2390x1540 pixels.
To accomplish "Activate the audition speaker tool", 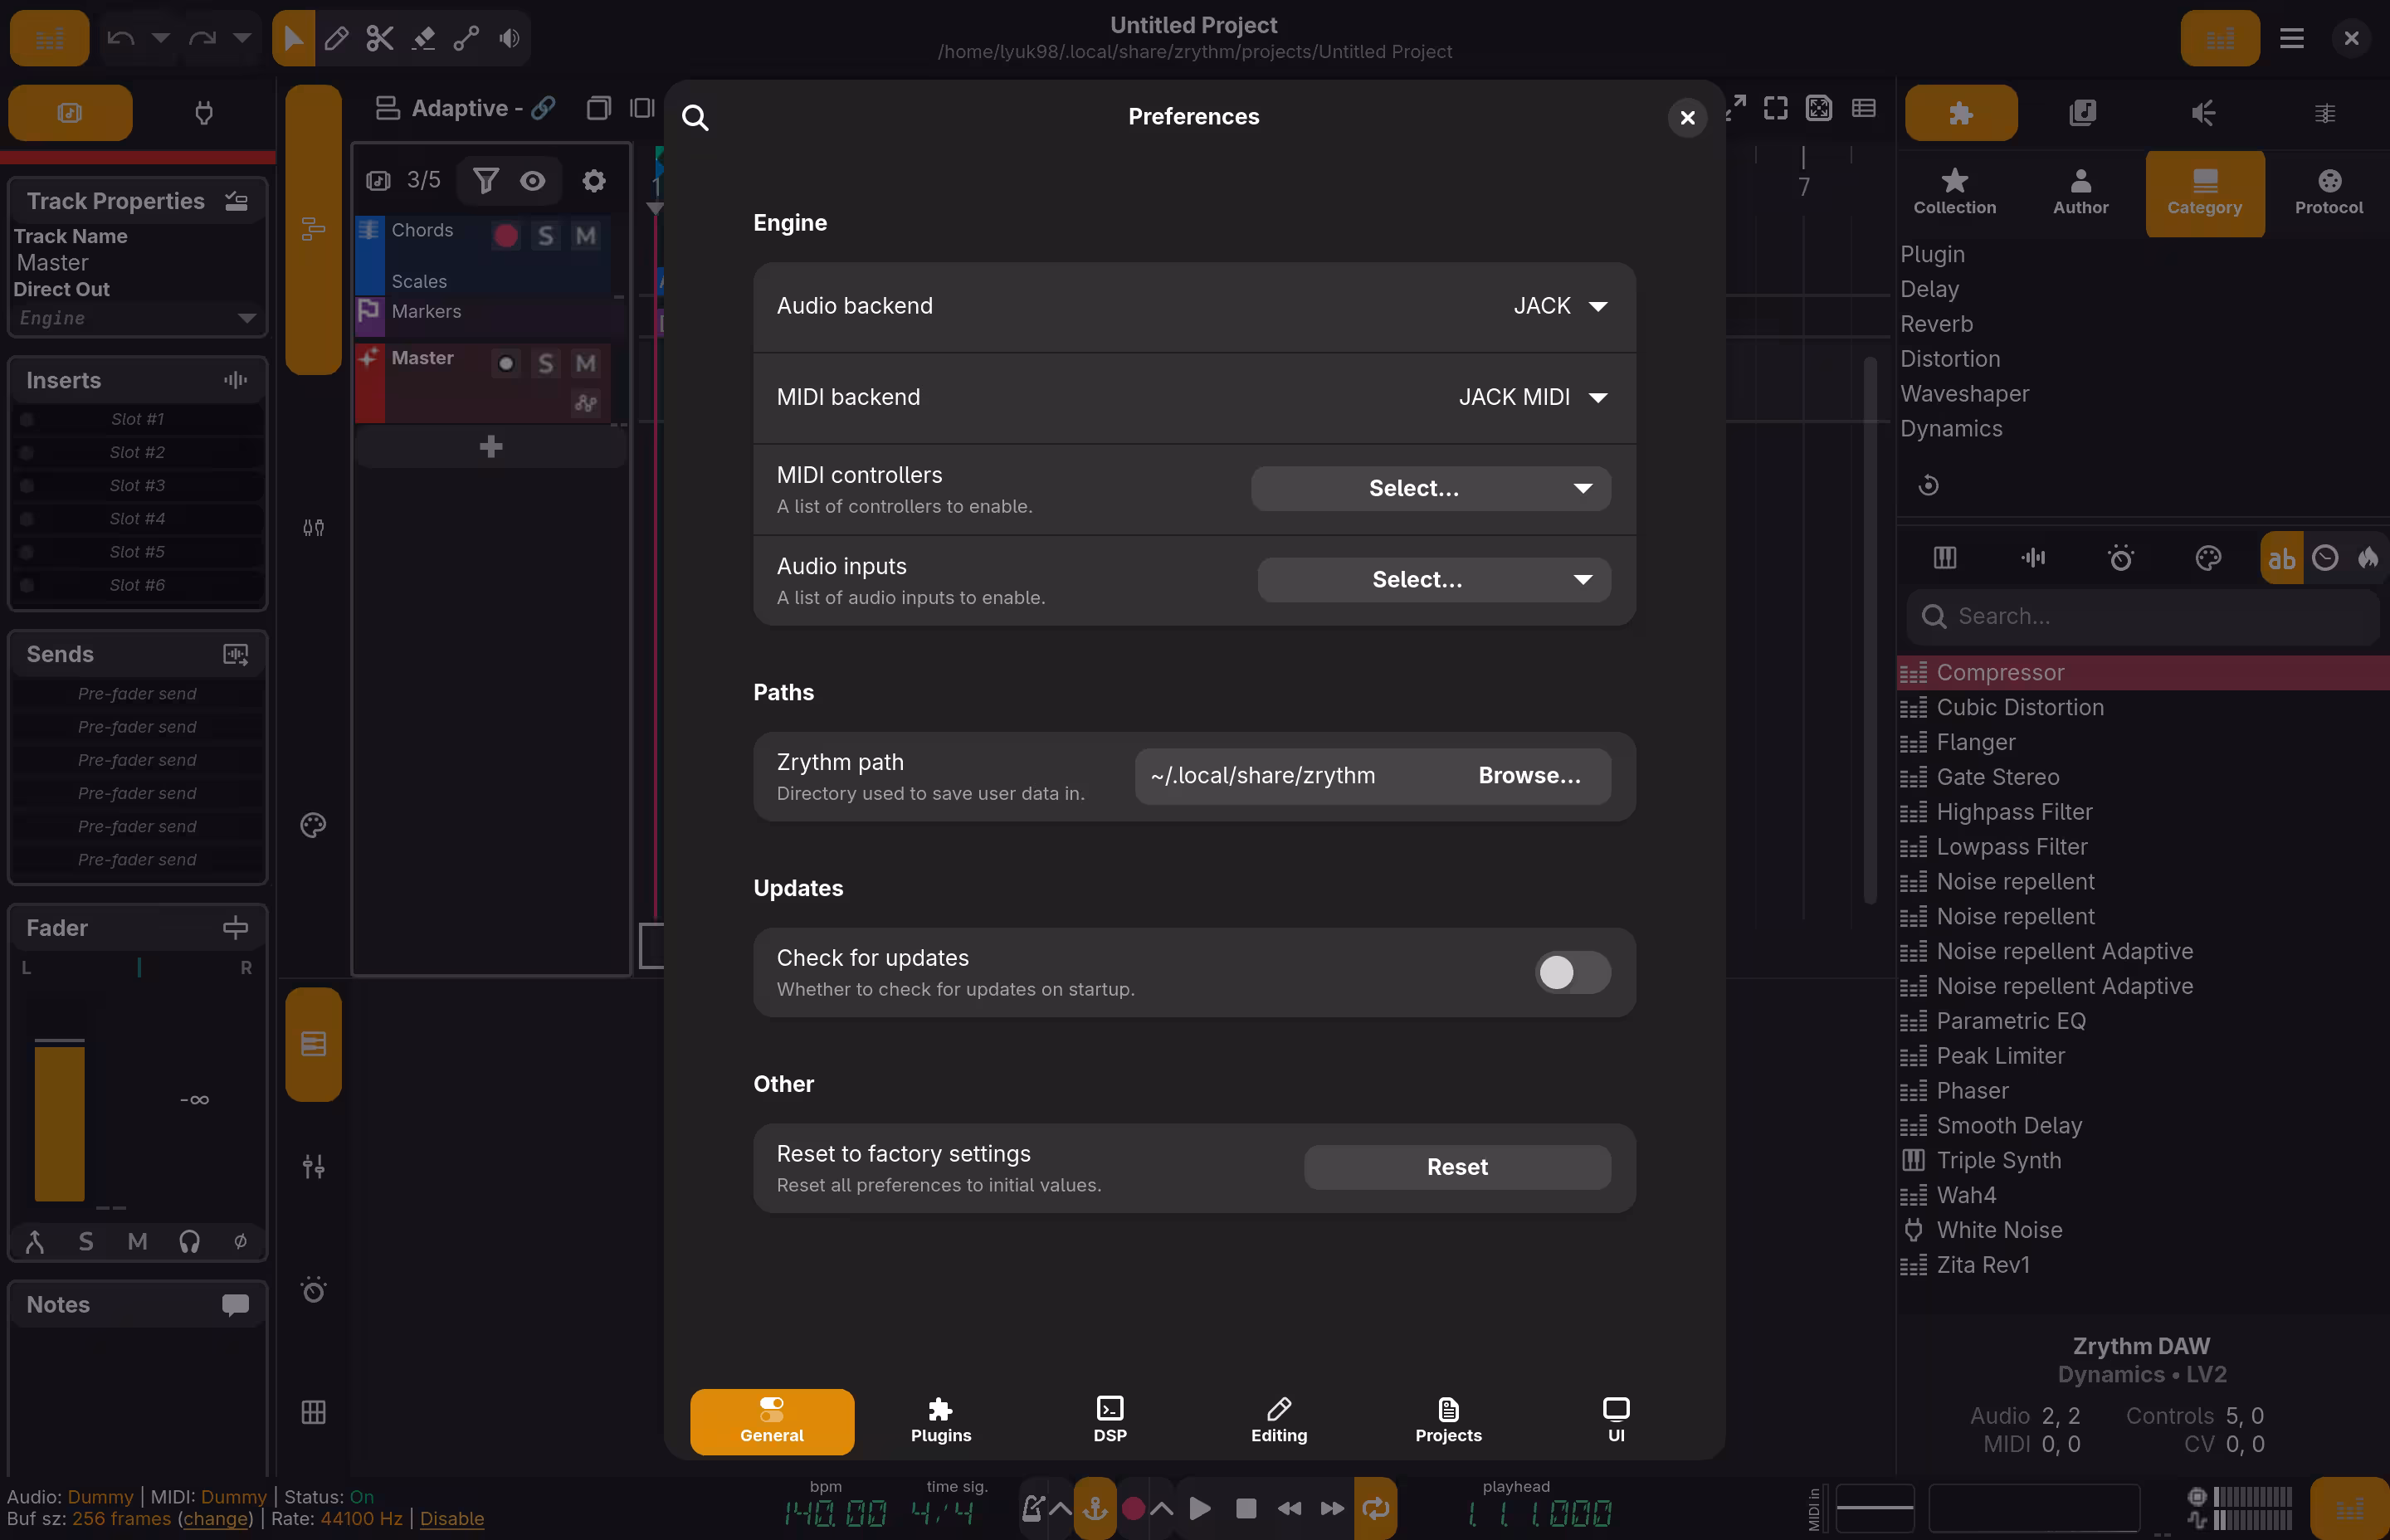I will (509, 38).
